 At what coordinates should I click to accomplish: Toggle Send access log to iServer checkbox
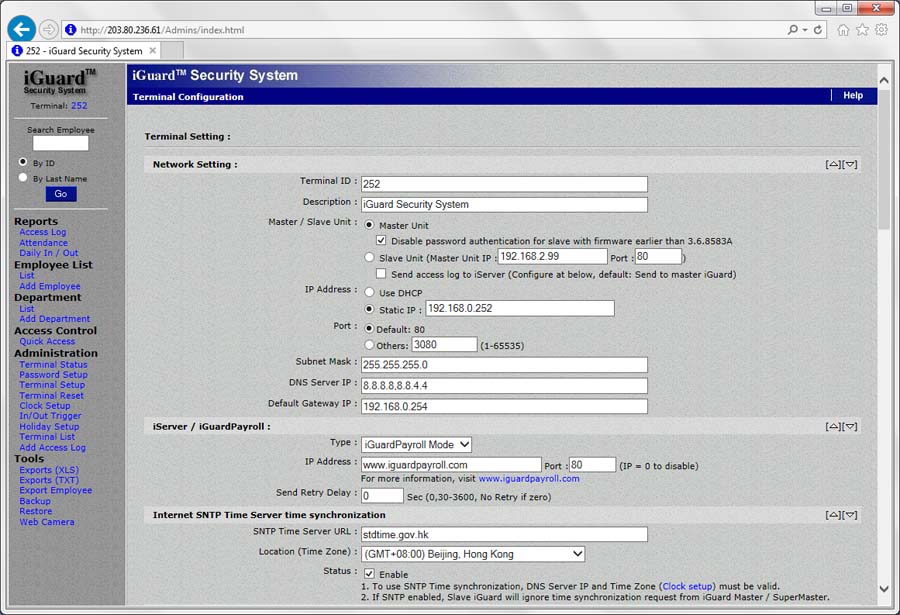click(x=381, y=274)
